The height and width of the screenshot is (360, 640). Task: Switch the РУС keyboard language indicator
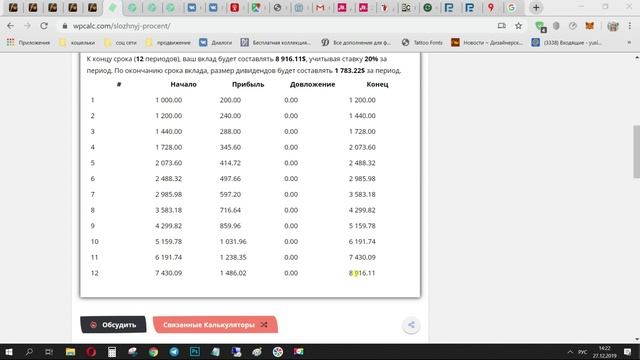[583, 352]
